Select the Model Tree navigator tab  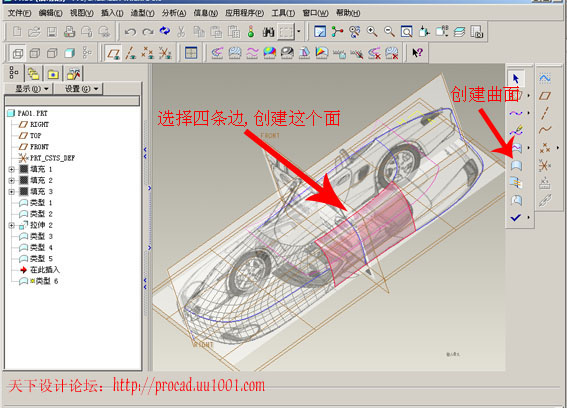pyautogui.click(x=14, y=73)
